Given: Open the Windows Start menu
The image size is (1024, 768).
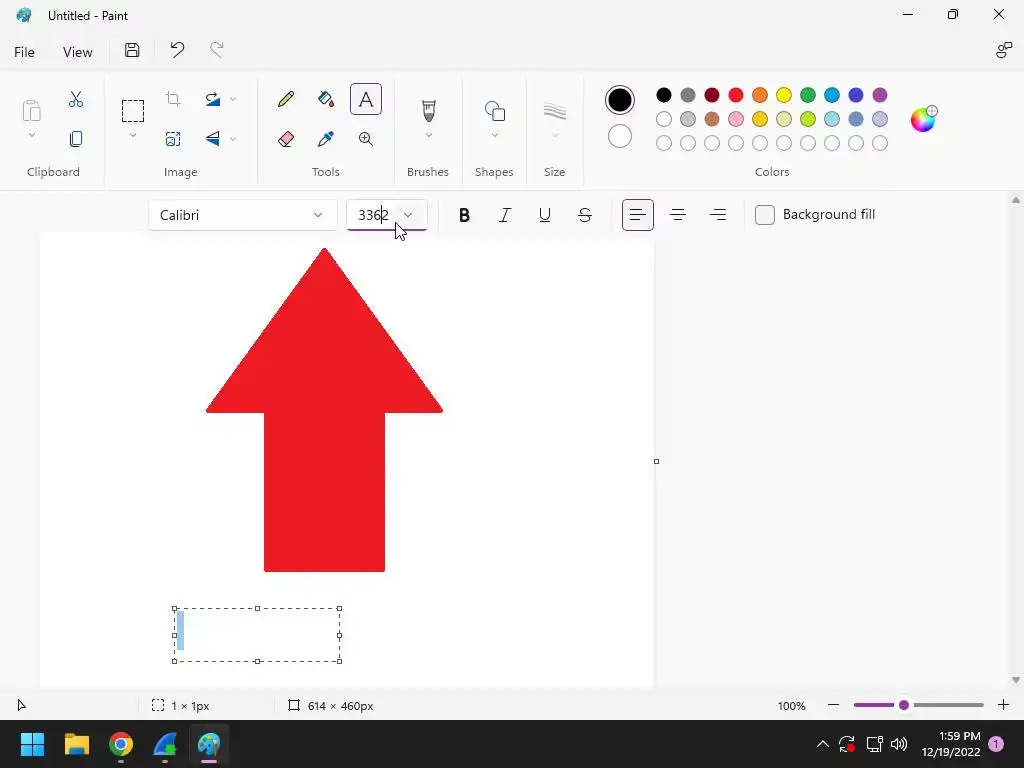Looking at the screenshot, I should click(x=32, y=744).
